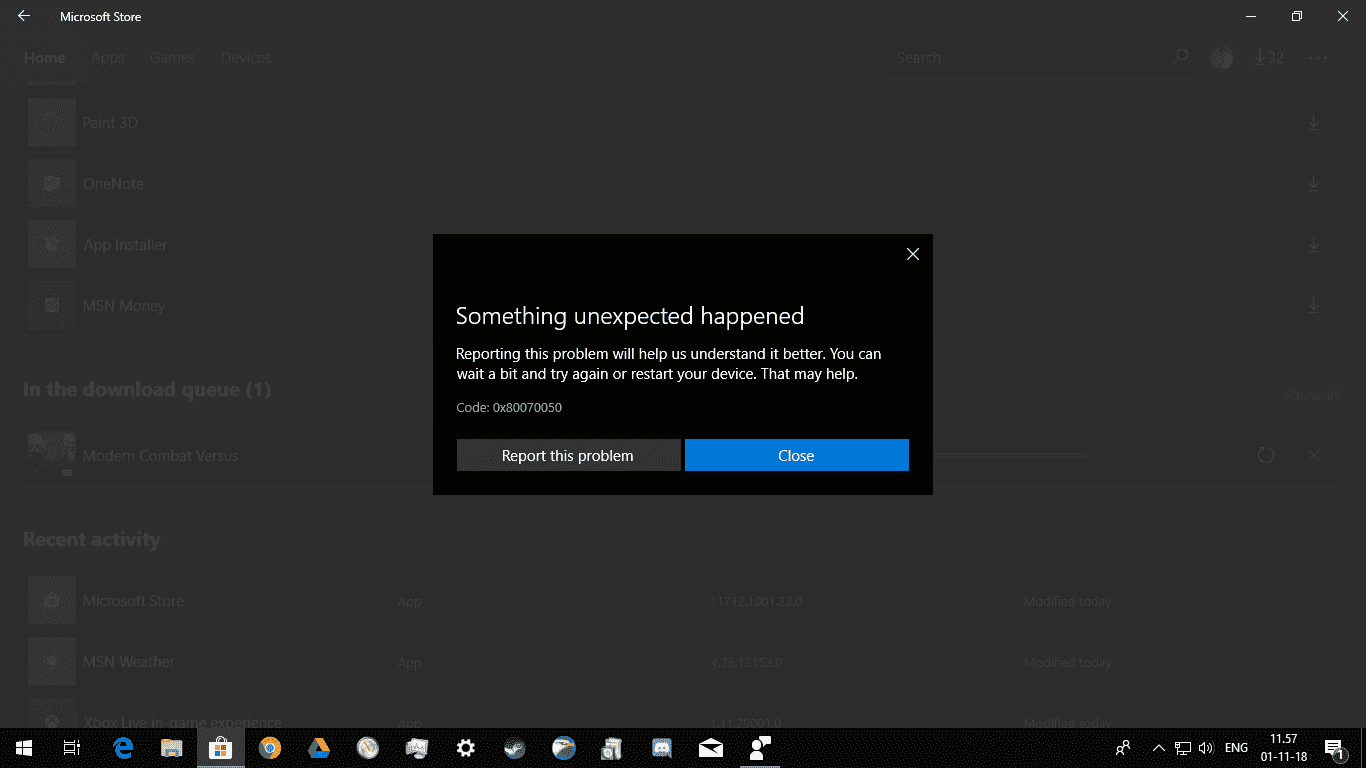Download the OneNote update

(x=1314, y=184)
